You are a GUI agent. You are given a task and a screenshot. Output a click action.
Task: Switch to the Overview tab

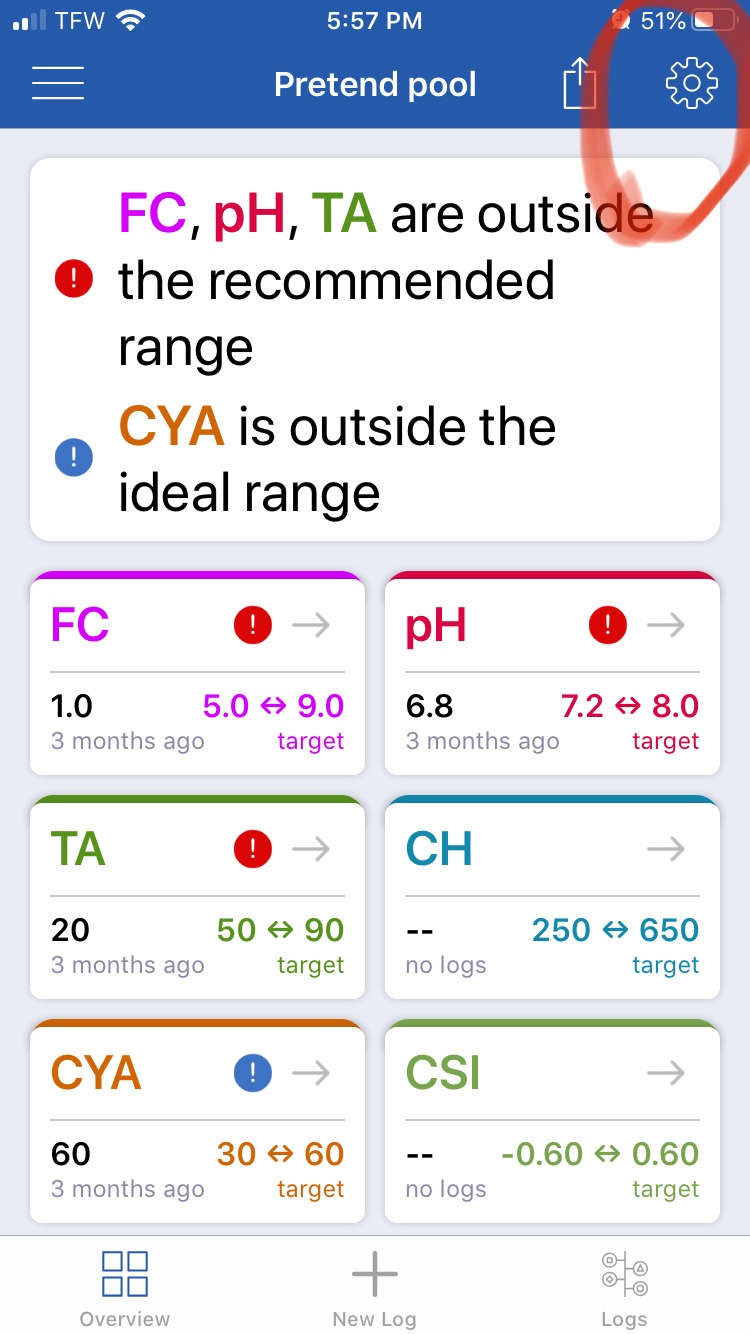click(x=125, y=1289)
